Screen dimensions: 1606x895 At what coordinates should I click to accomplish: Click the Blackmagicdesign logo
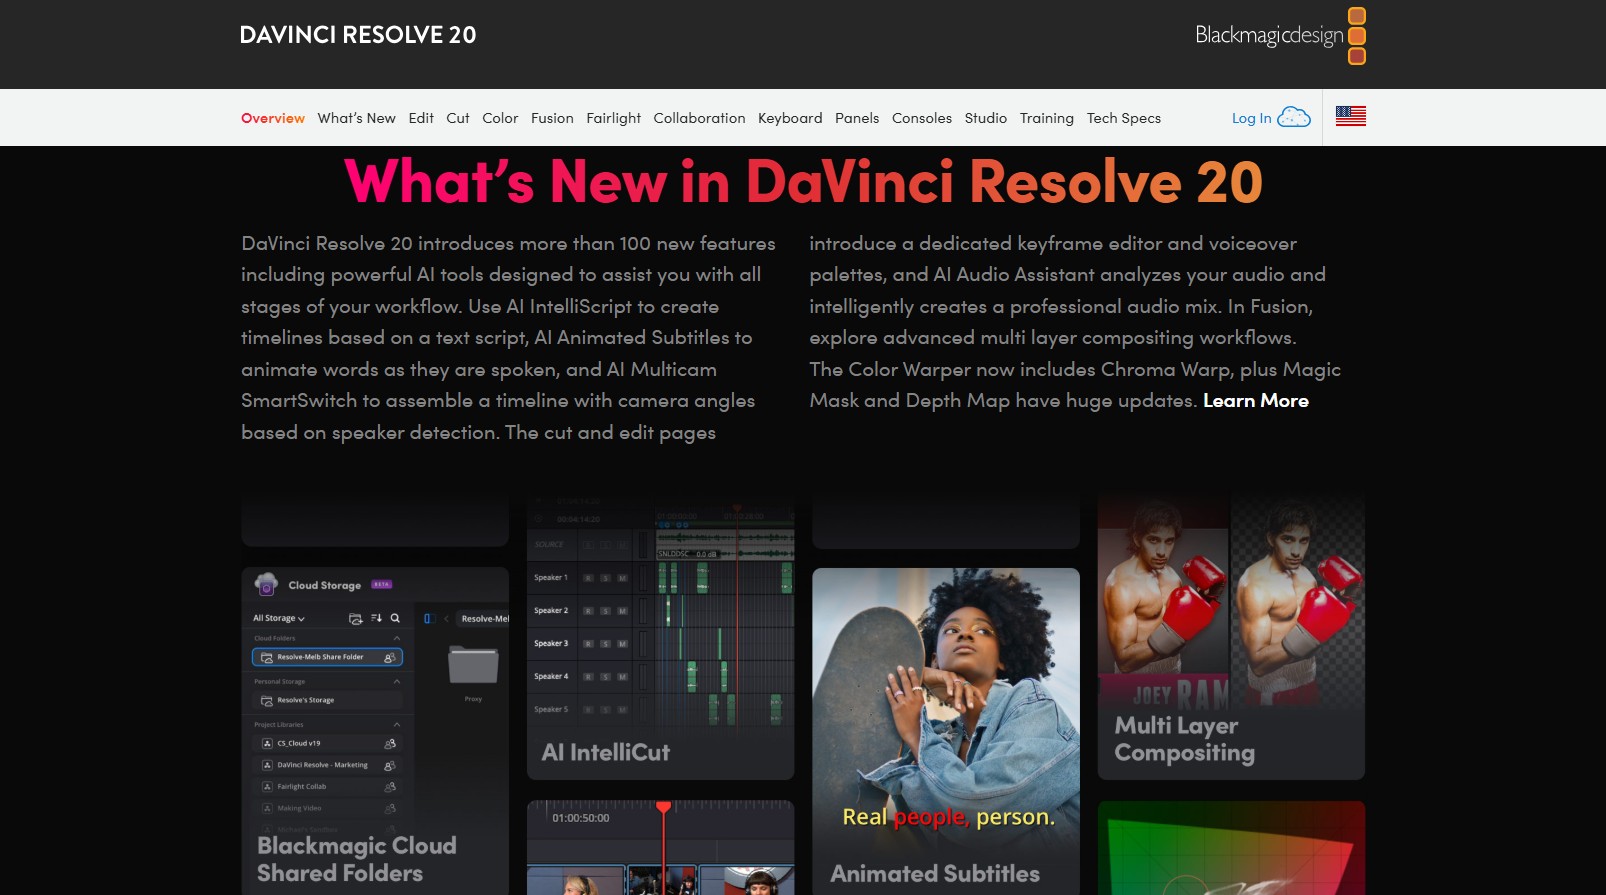[1281, 35]
